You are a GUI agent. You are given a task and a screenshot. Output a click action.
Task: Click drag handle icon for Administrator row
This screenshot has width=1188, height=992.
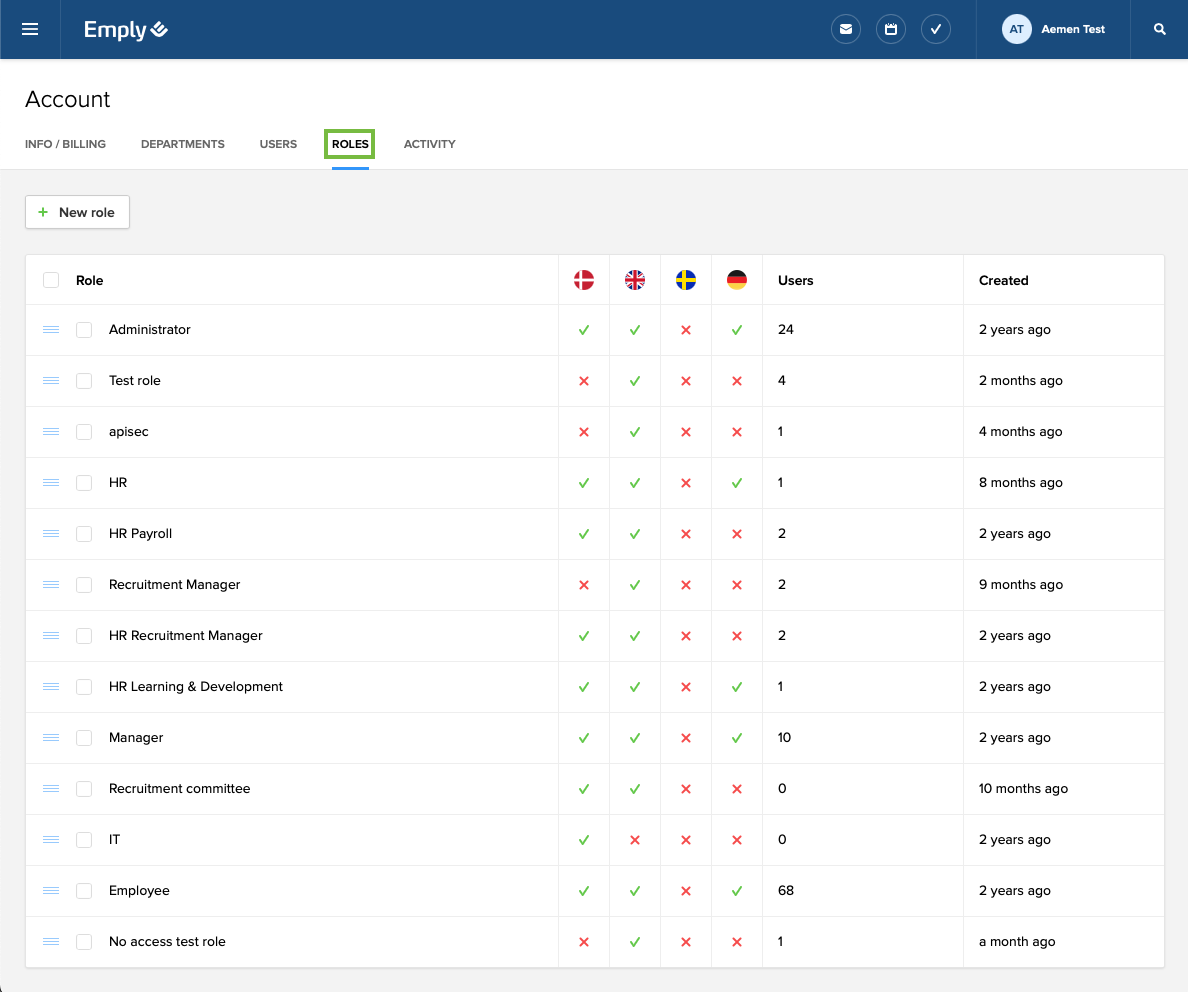coord(51,330)
